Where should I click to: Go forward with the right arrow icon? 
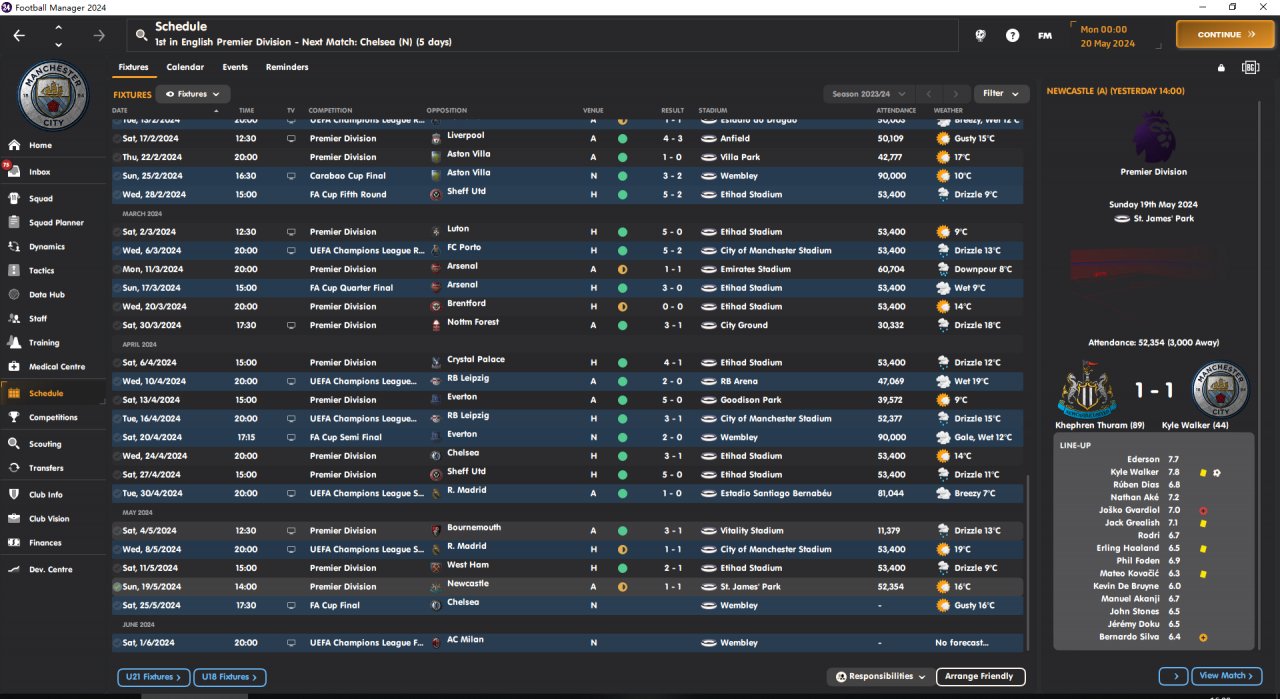click(x=99, y=35)
